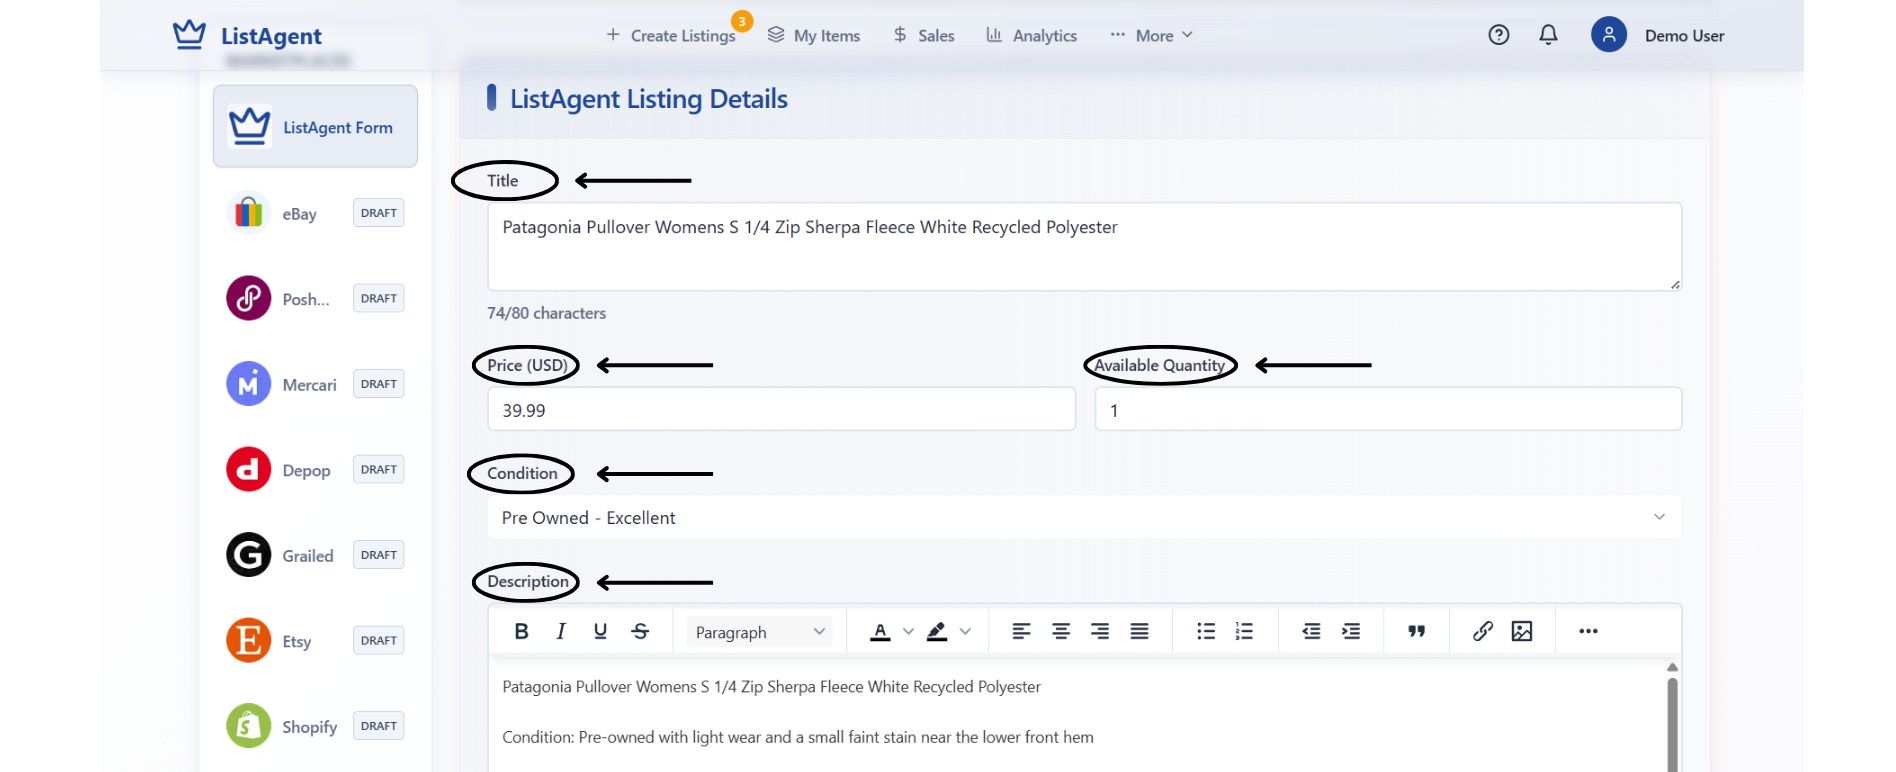Screen dimensions: 1896x772
Task: Center-align description text
Action: [1061, 631]
